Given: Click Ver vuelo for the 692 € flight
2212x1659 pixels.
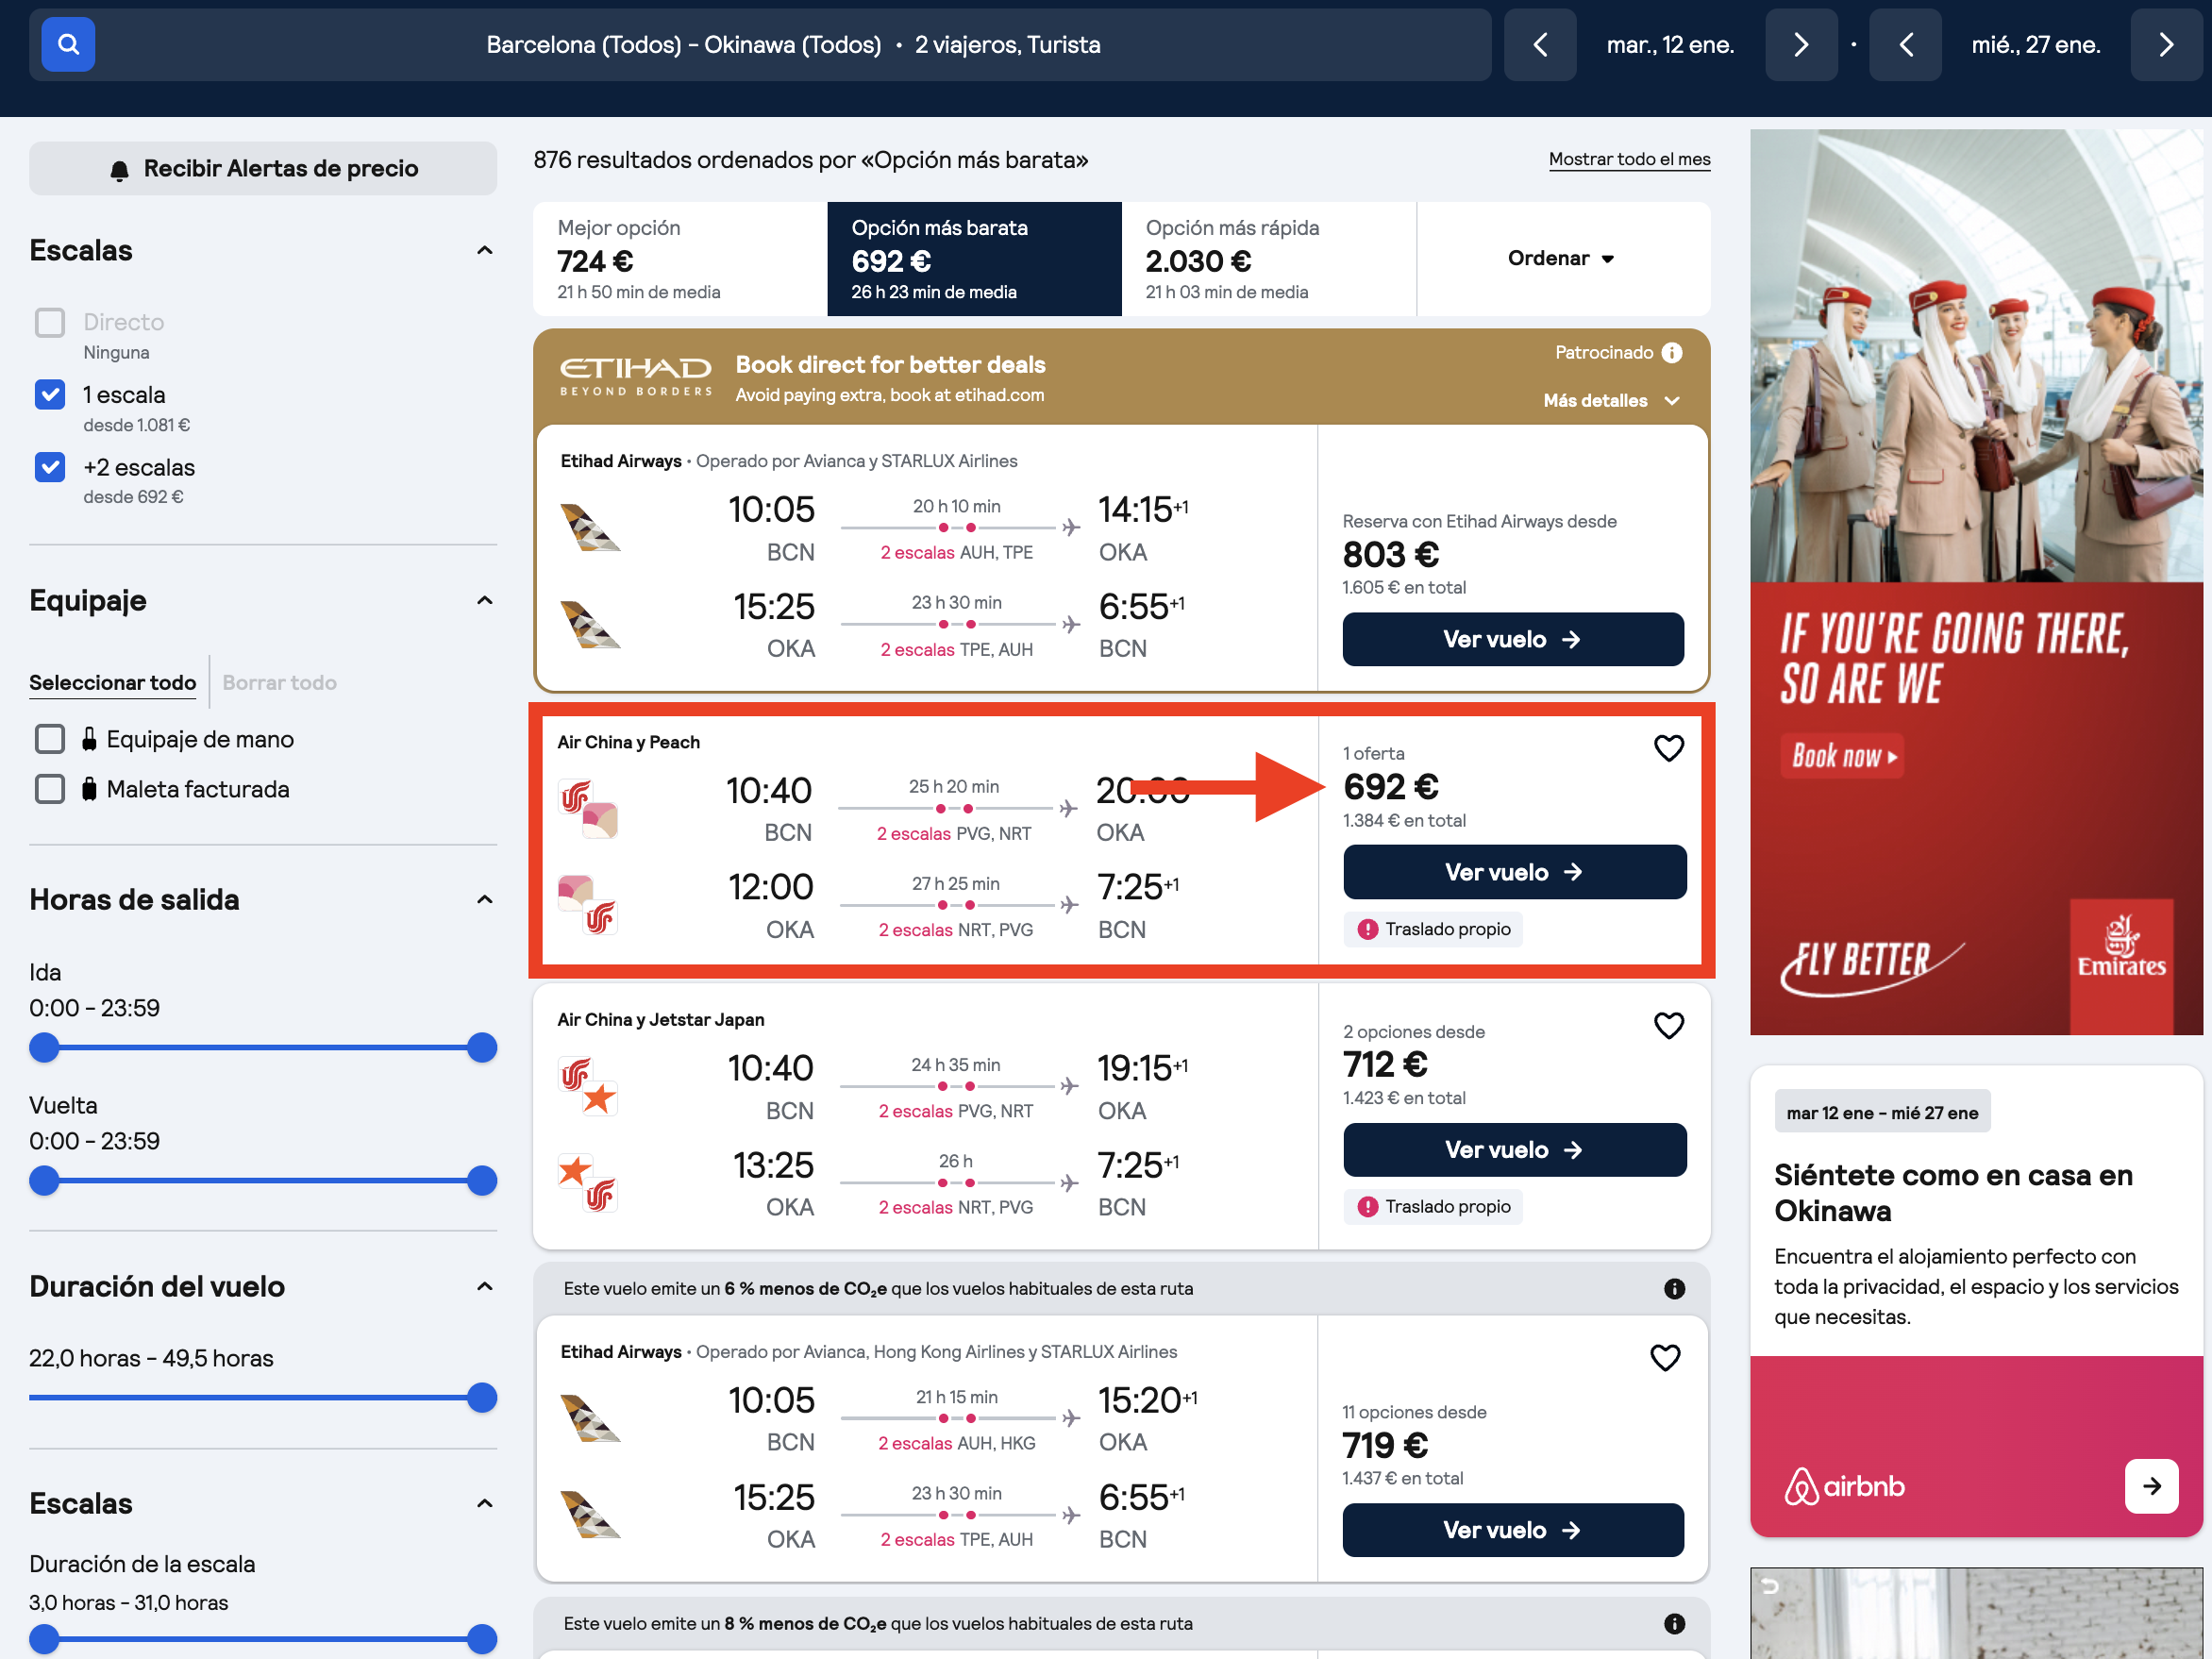Looking at the screenshot, I should (x=1514, y=872).
